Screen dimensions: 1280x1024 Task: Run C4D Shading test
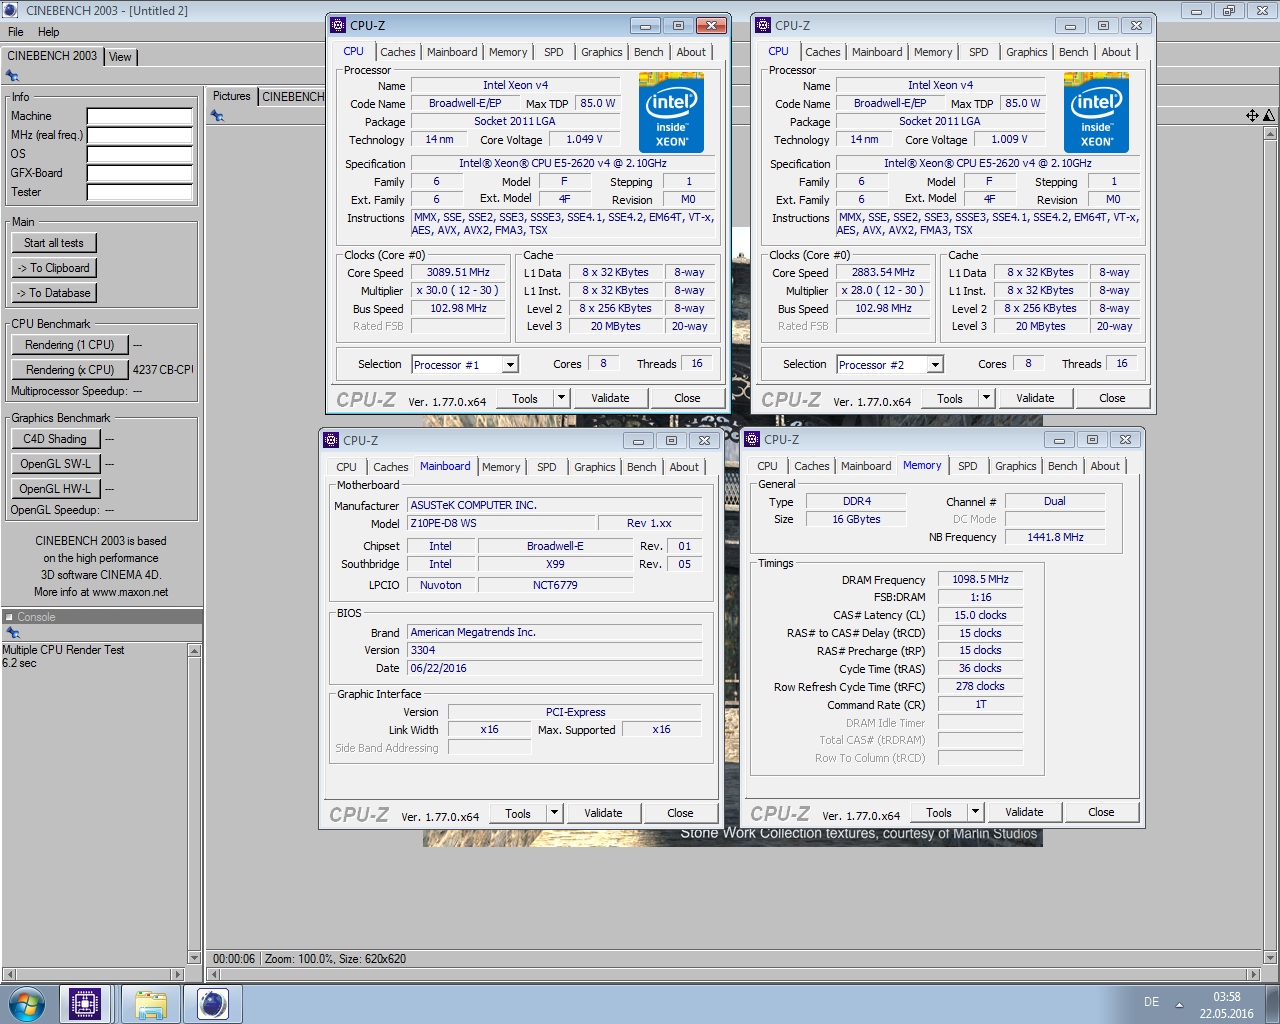coord(55,439)
